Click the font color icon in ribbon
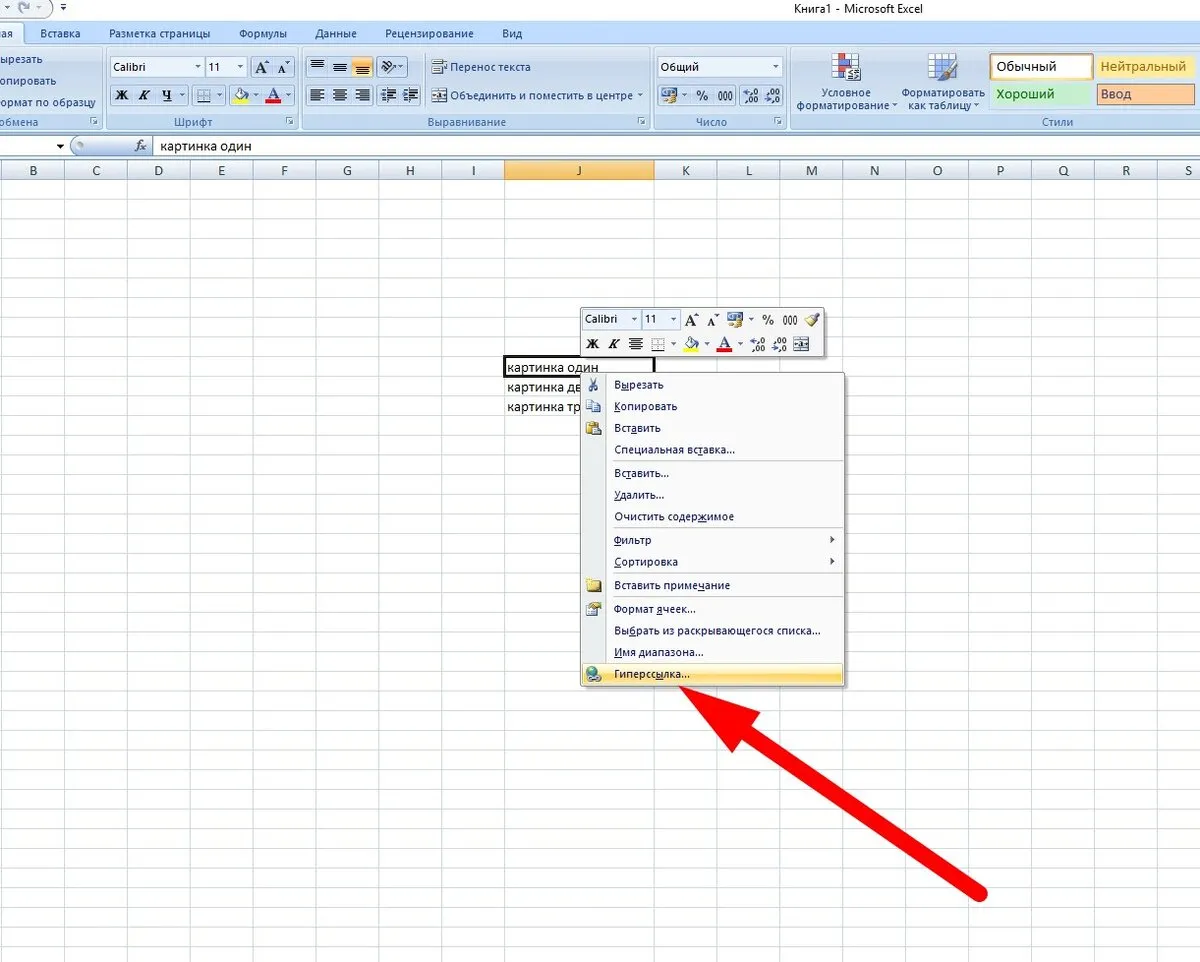The height and width of the screenshot is (962, 1200). (274, 96)
